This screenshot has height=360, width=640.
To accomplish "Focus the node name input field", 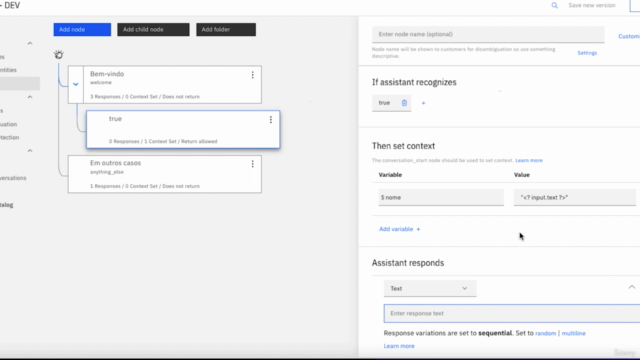I will coord(488,34).
